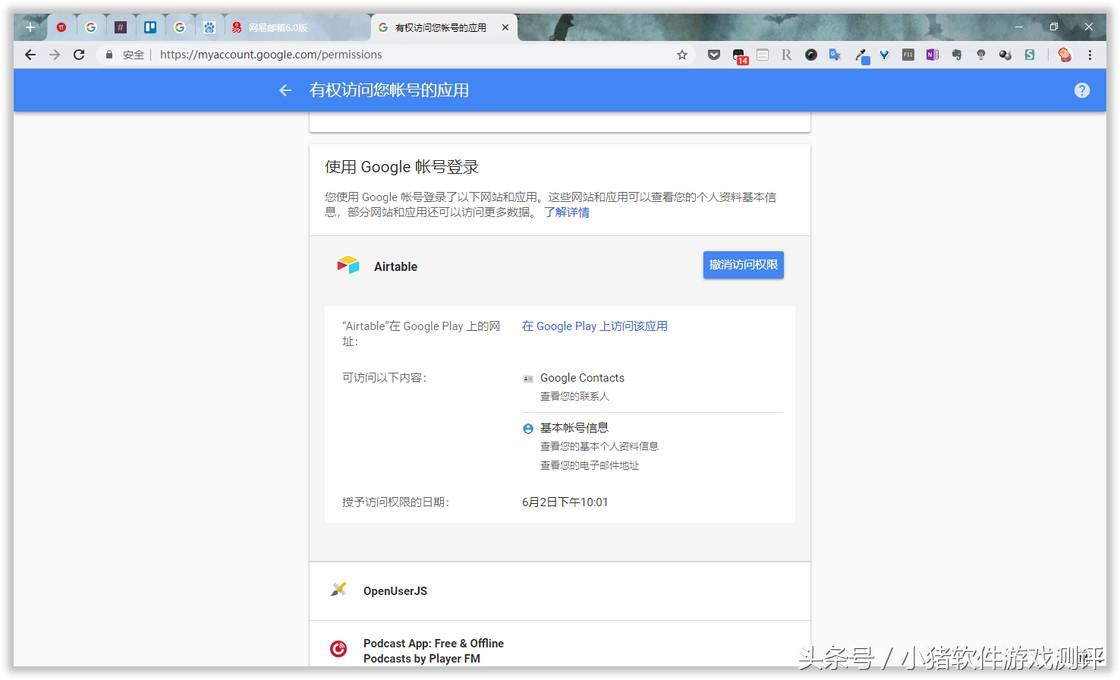Viewport: 1120px width, 680px height.
Task: Click the OpenUserJS app icon
Action: [x=338, y=590]
